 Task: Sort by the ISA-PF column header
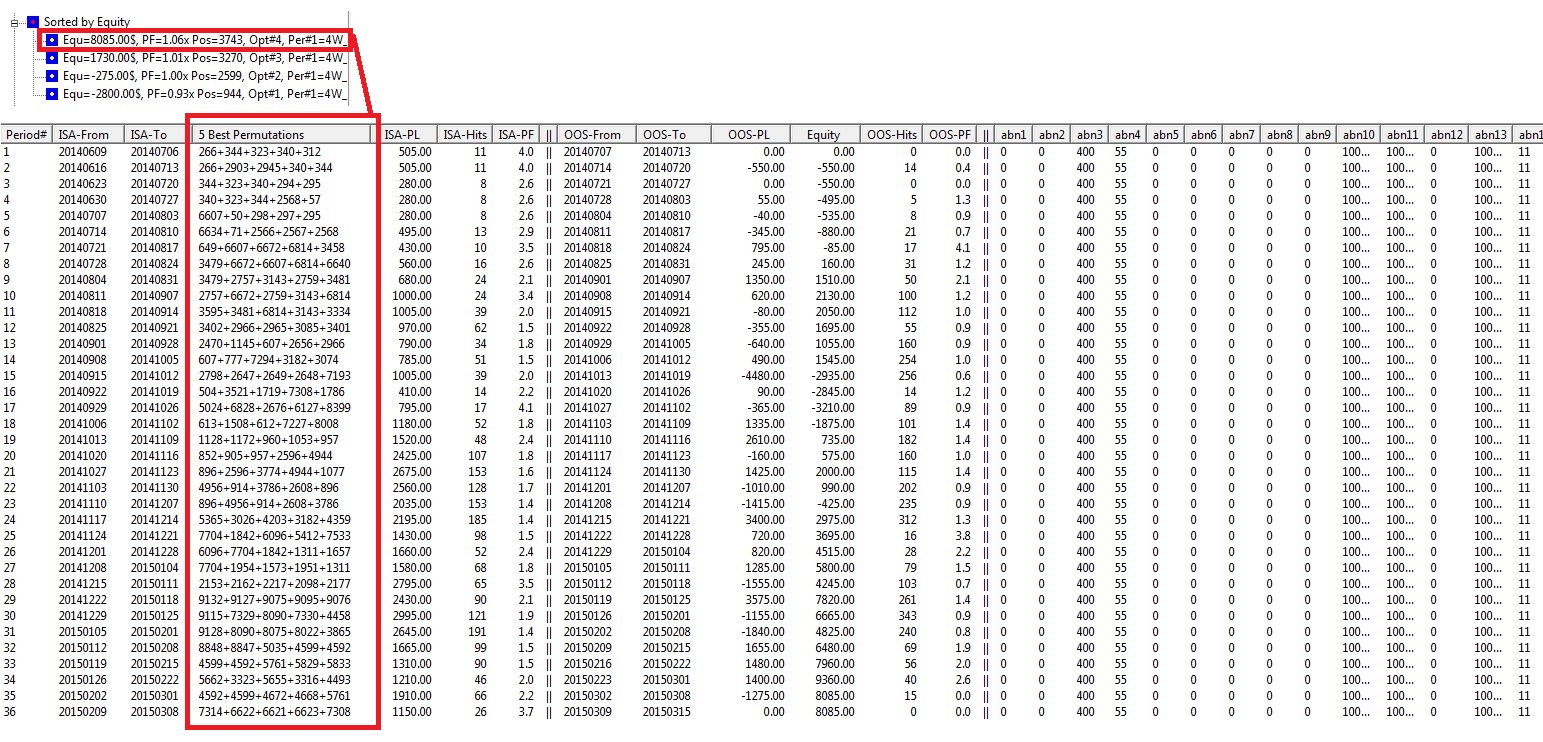pos(518,134)
